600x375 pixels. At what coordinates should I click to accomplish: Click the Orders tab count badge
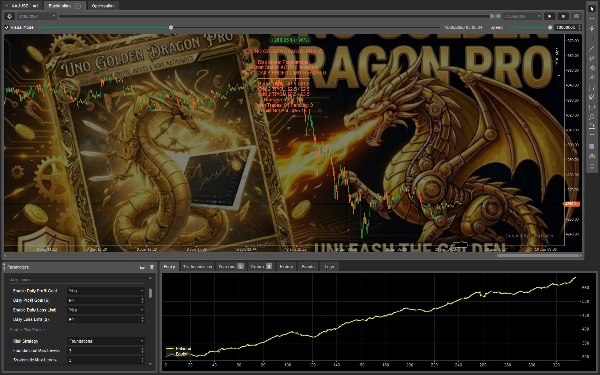pos(269,266)
